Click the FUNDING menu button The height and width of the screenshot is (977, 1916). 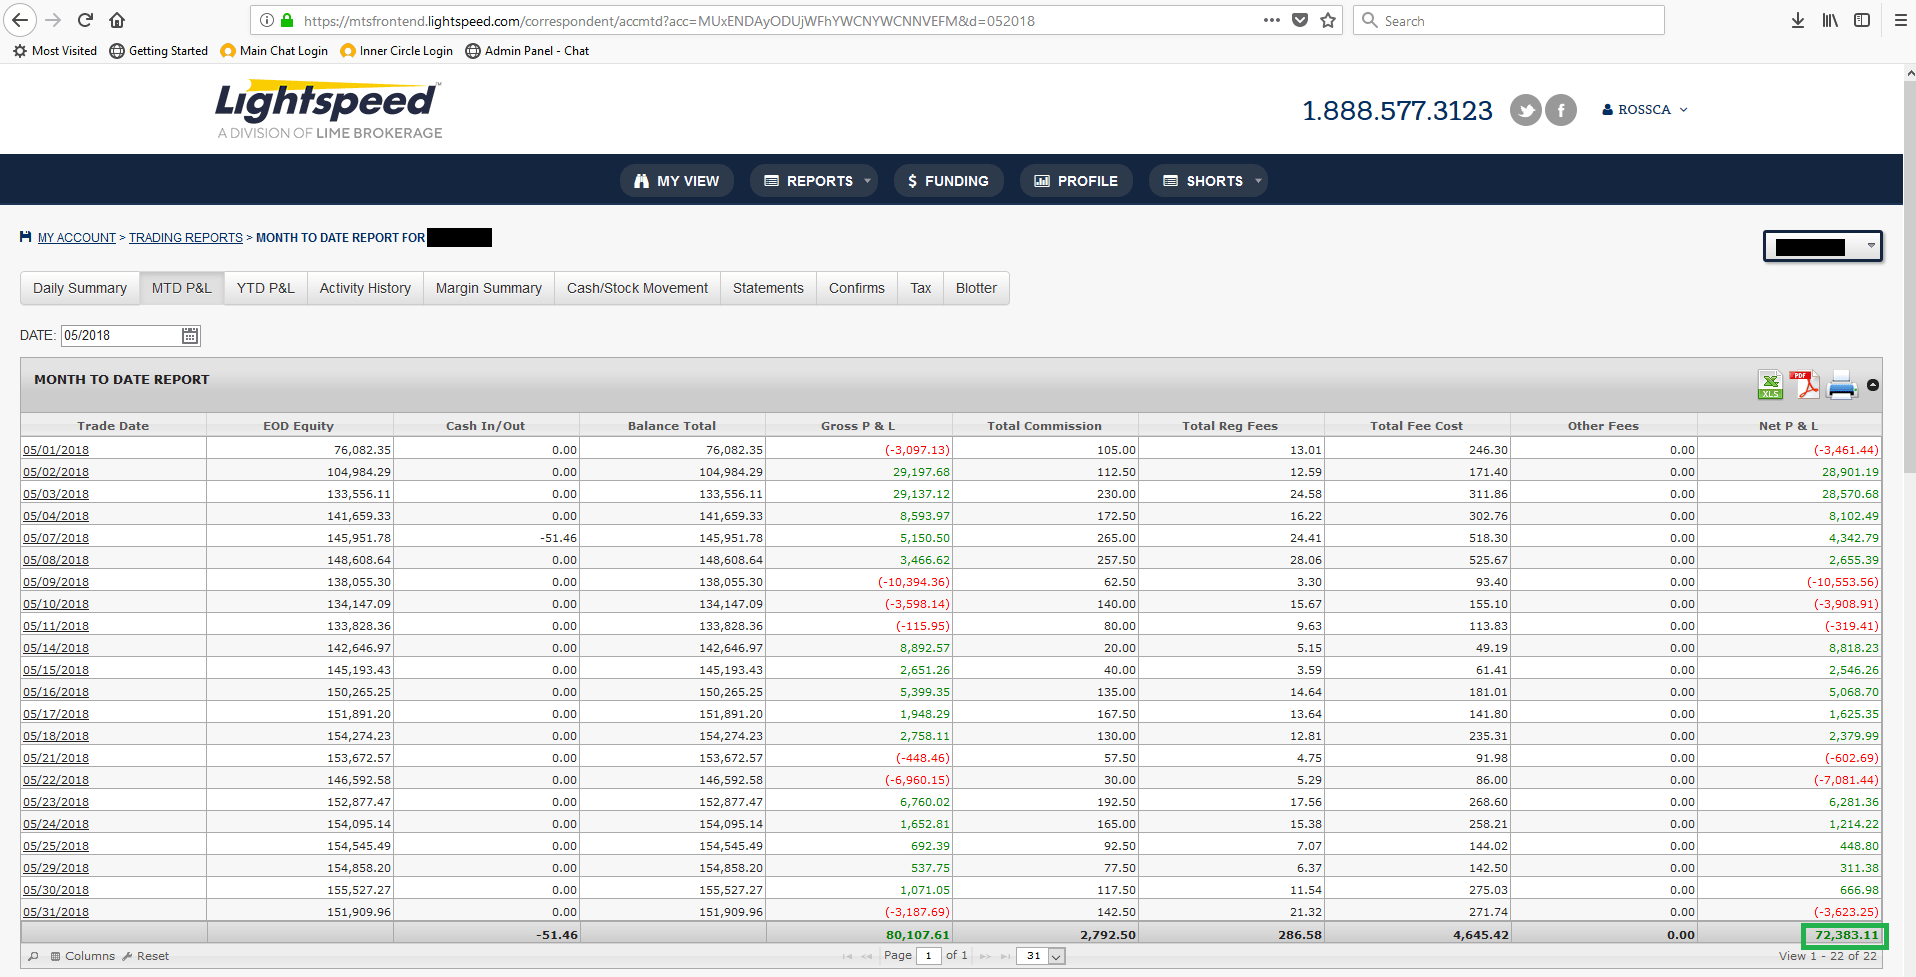click(x=948, y=181)
